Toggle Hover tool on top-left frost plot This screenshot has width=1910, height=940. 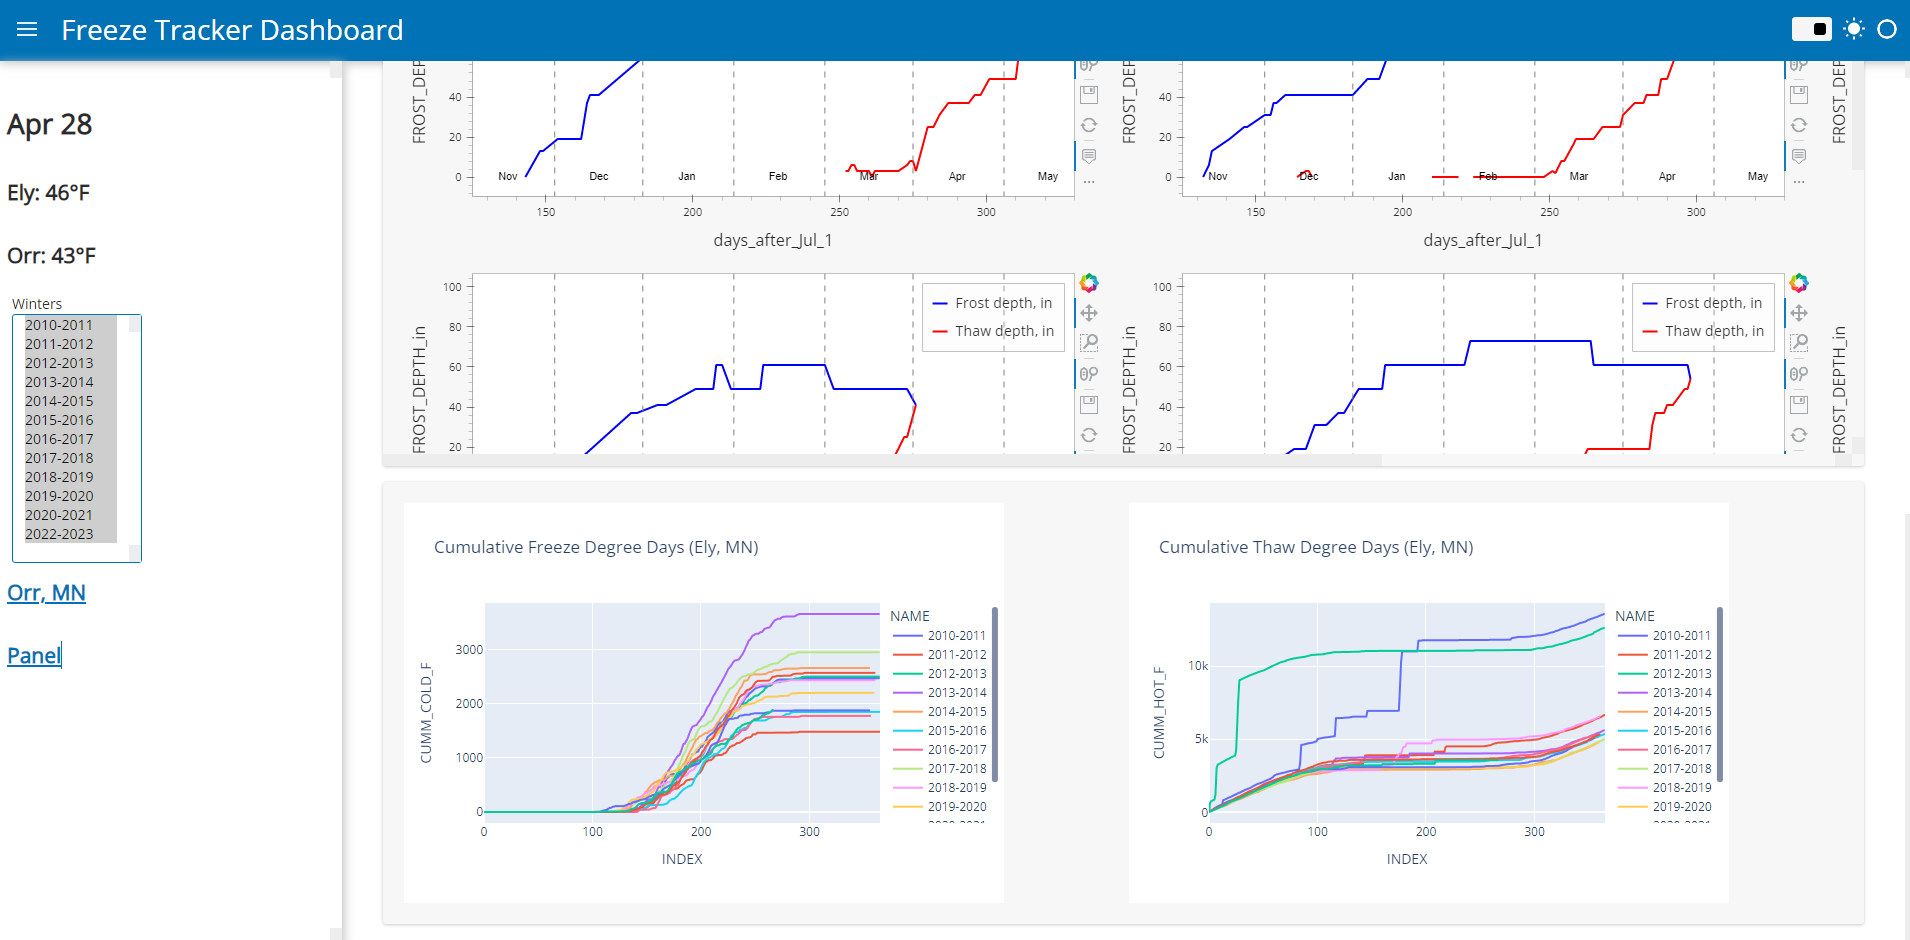point(1089,156)
